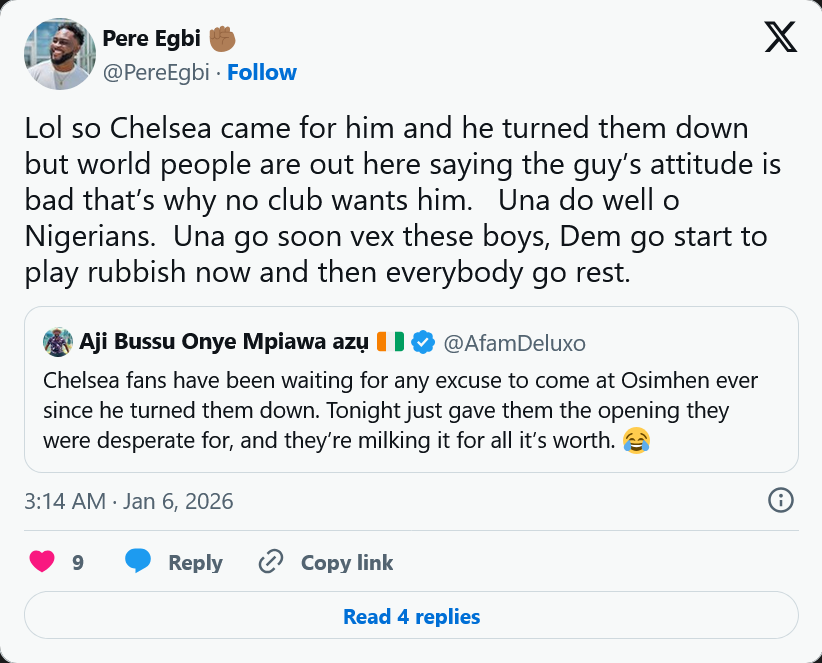Click the main tweet text body

[400, 201]
